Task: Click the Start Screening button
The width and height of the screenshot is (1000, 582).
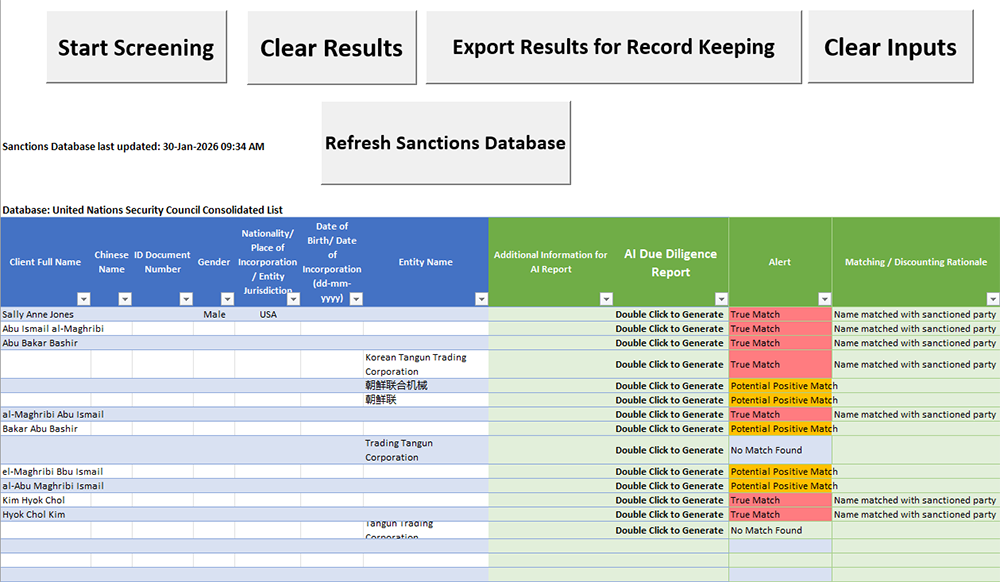Action: (136, 47)
